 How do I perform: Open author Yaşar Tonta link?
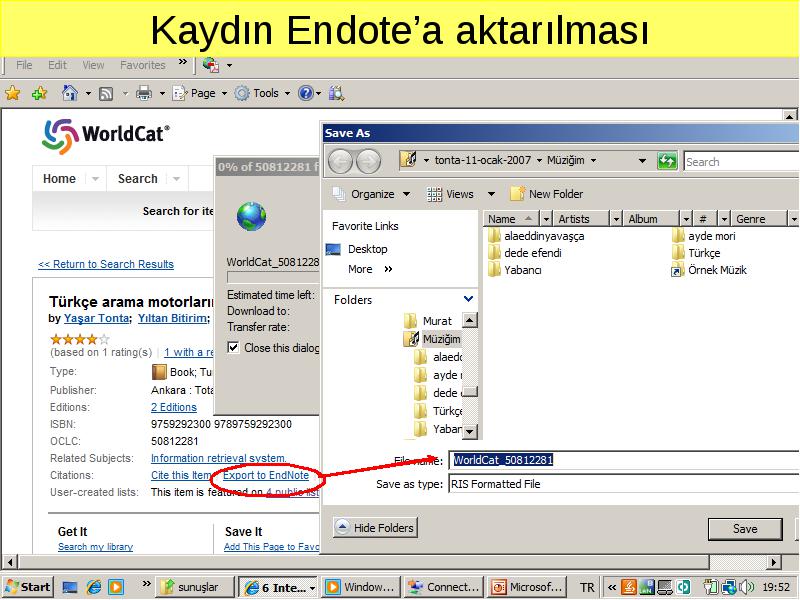click(96, 318)
